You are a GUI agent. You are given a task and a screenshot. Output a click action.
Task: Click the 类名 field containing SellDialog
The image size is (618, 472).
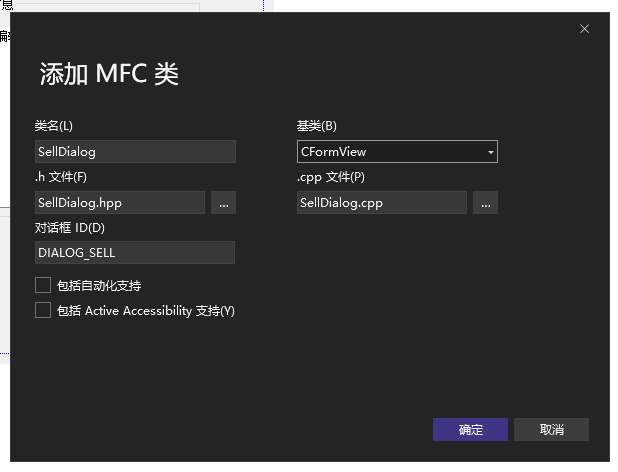point(135,152)
